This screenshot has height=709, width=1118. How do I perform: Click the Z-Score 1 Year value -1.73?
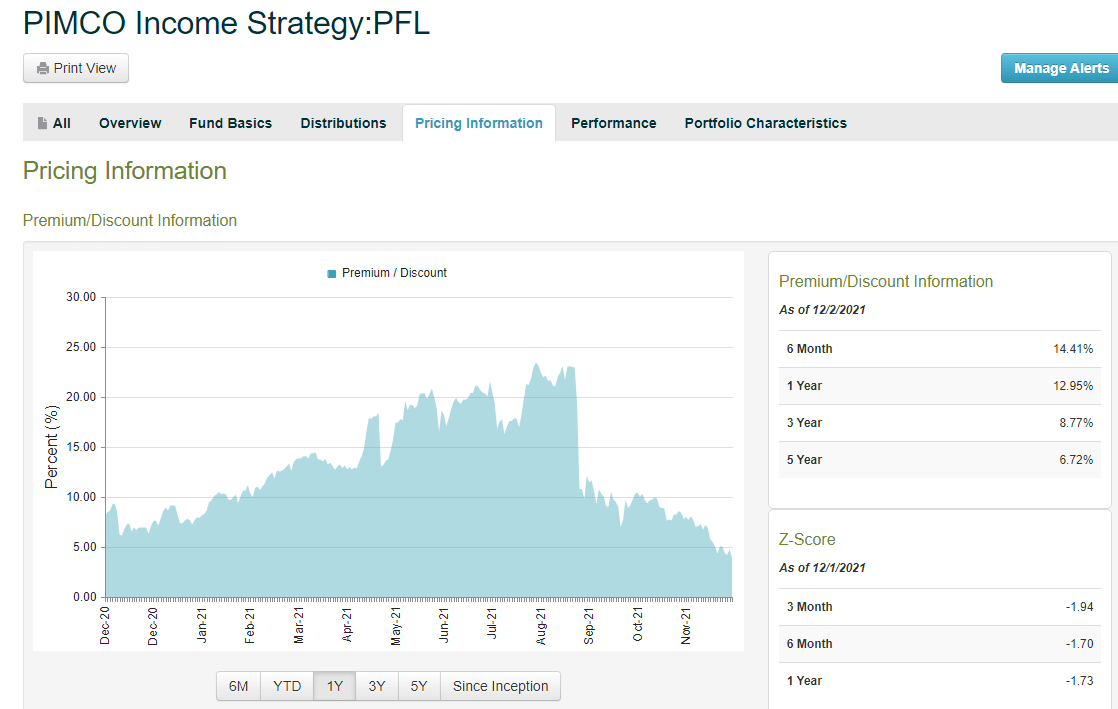pos(1079,681)
